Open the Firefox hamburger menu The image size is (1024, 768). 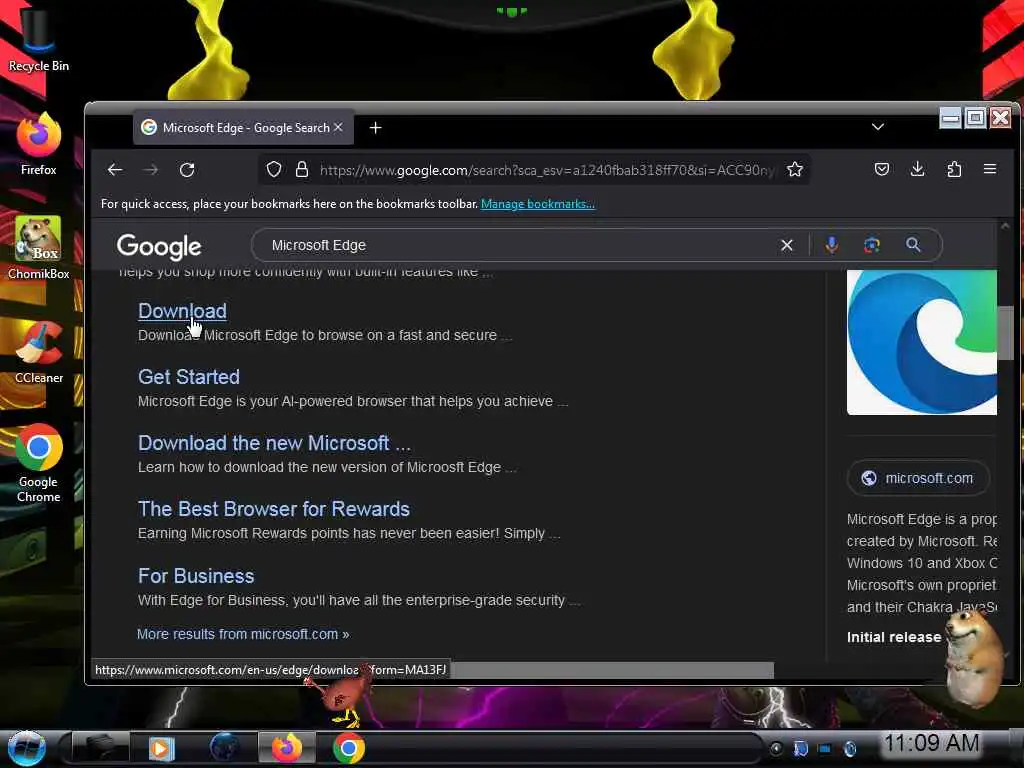point(990,170)
